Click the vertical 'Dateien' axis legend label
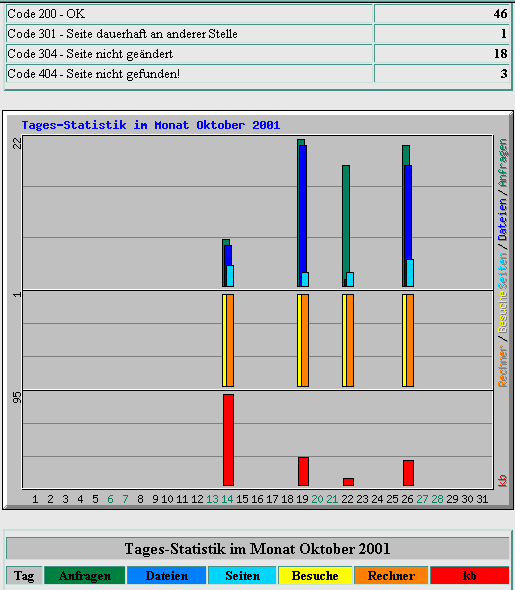The height and width of the screenshot is (590, 515). (x=503, y=220)
